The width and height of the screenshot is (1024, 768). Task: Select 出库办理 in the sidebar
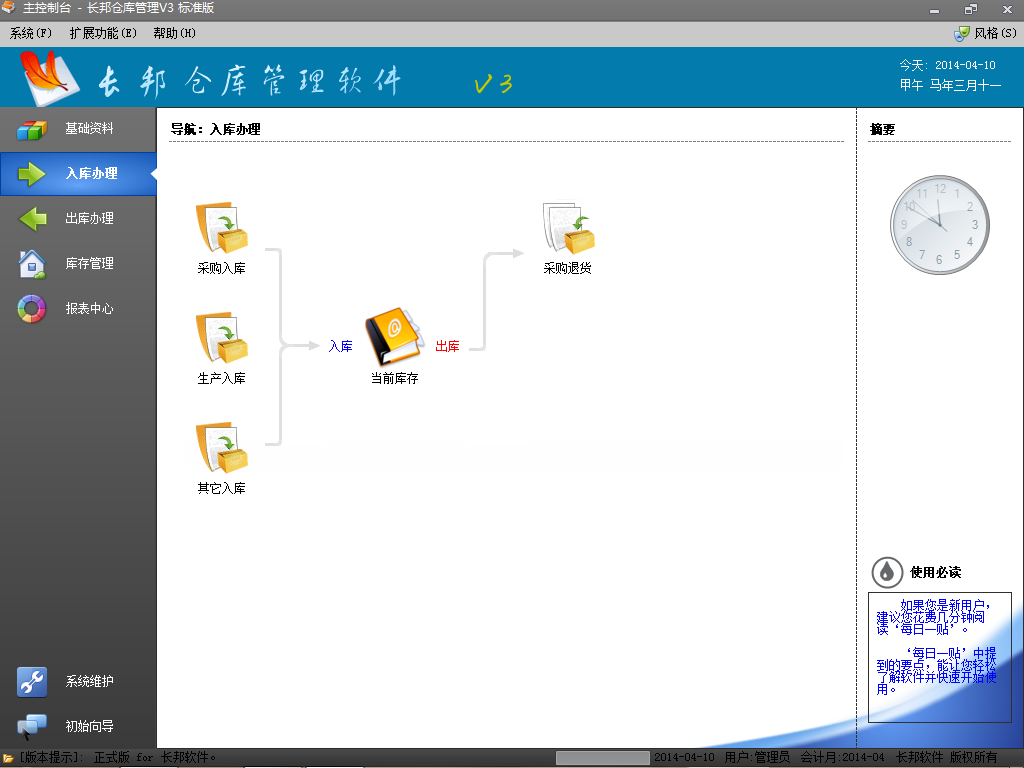pos(78,218)
